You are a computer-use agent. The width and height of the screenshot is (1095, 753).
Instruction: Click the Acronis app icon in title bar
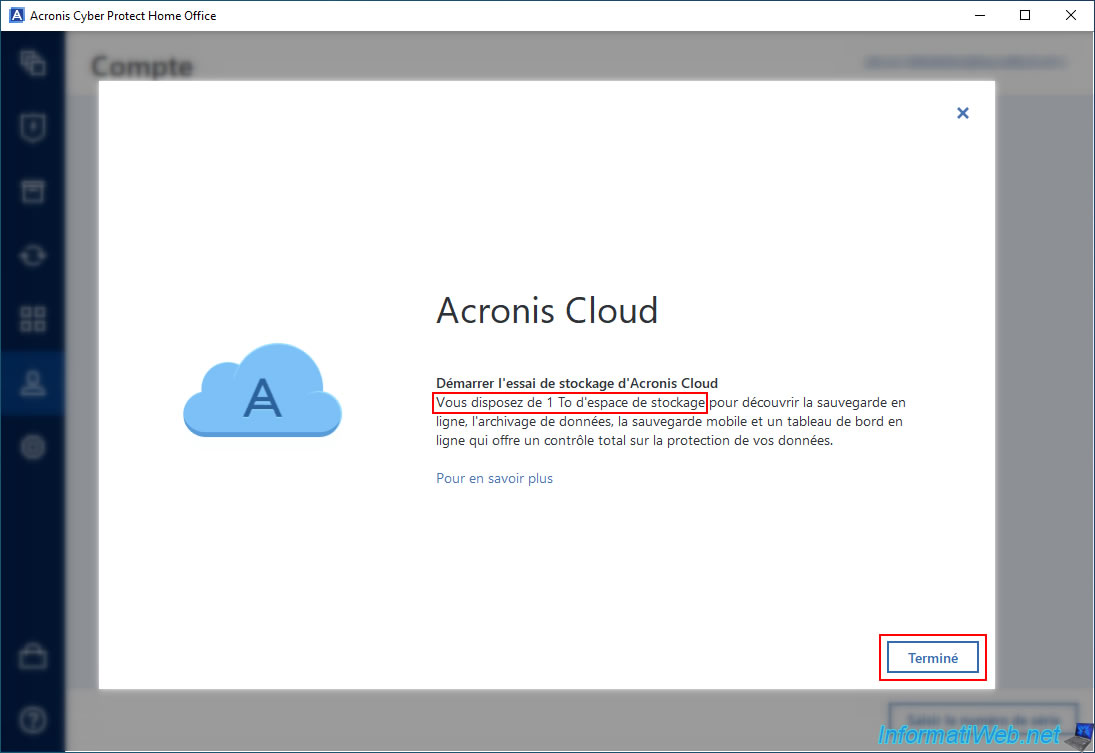pos(17,15)
